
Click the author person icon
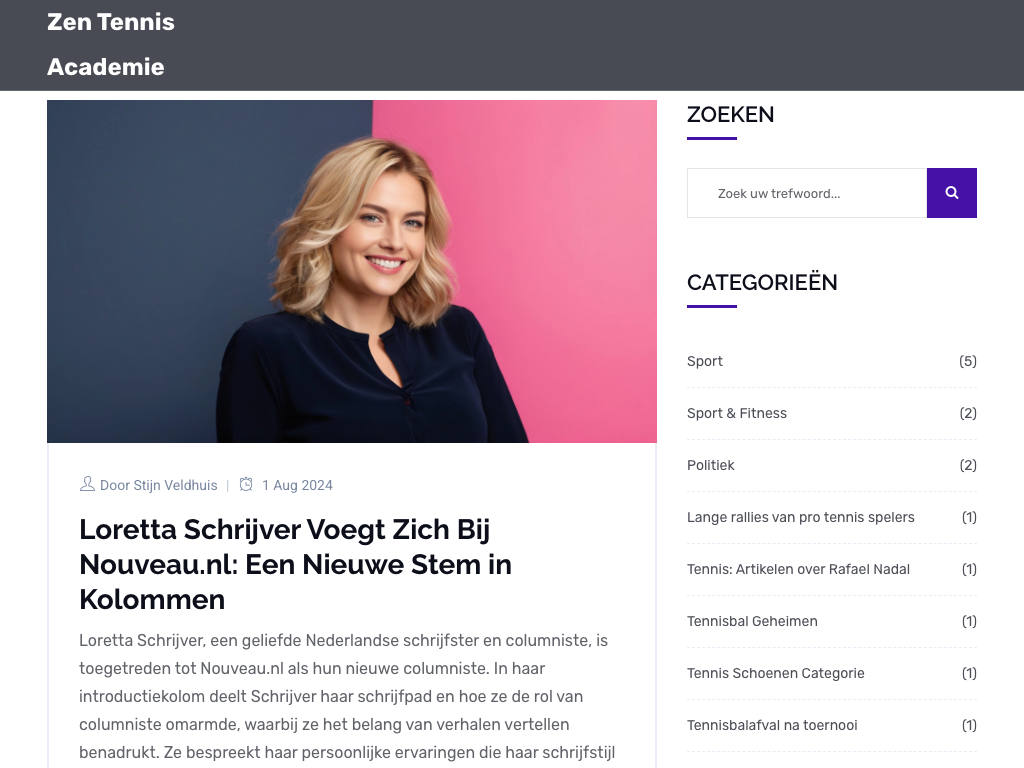tap(87, 484)
